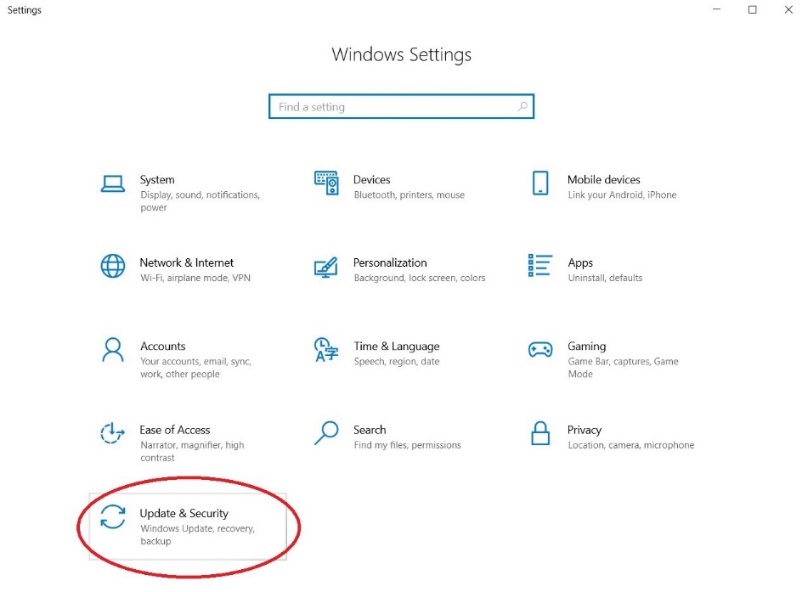The width and height of the screenshot is (802, 592).
Task: Open the Apps list icon
Action: click(x=540, y=266)
